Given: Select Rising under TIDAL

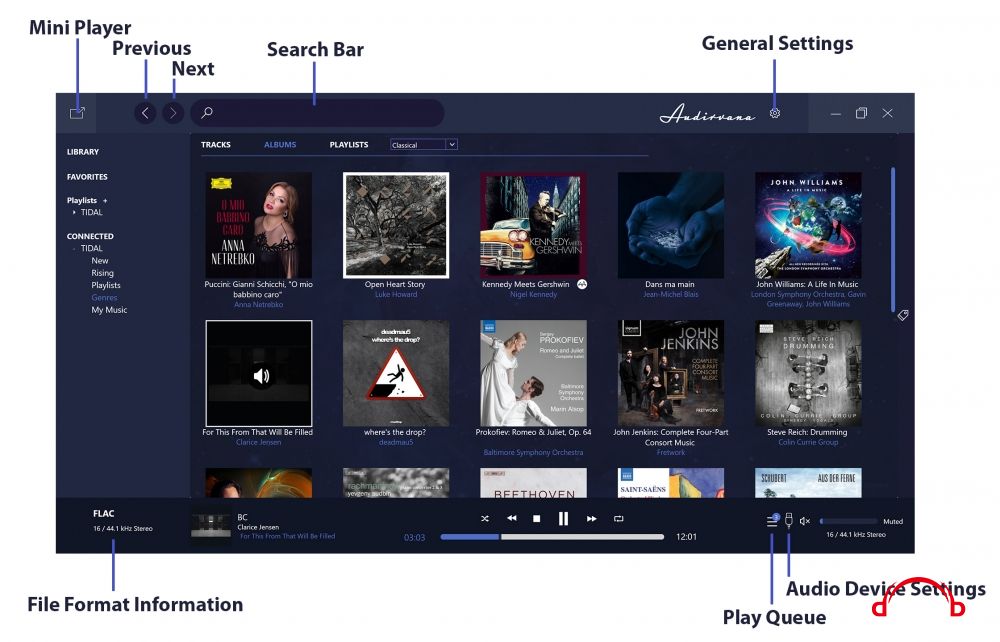Looking at the screenshot, I should point(102,273).
